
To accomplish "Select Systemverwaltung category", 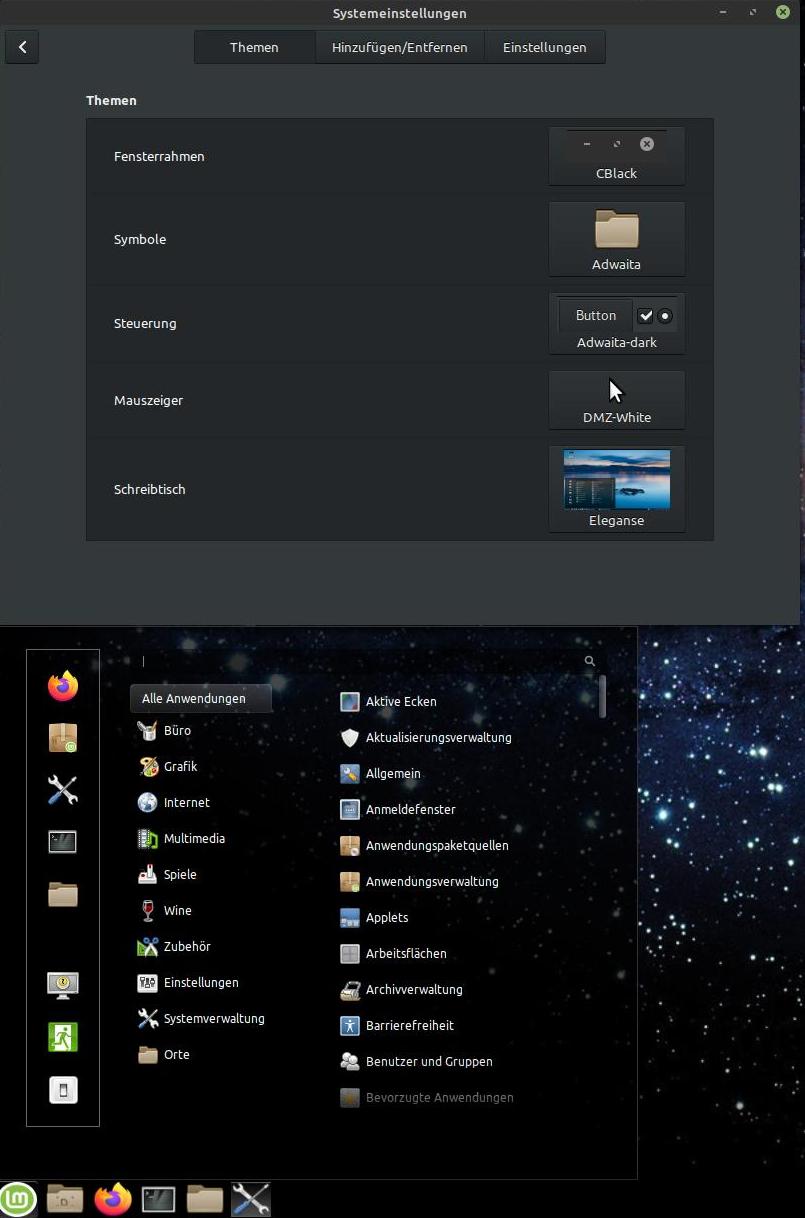I will point(201,1019).
